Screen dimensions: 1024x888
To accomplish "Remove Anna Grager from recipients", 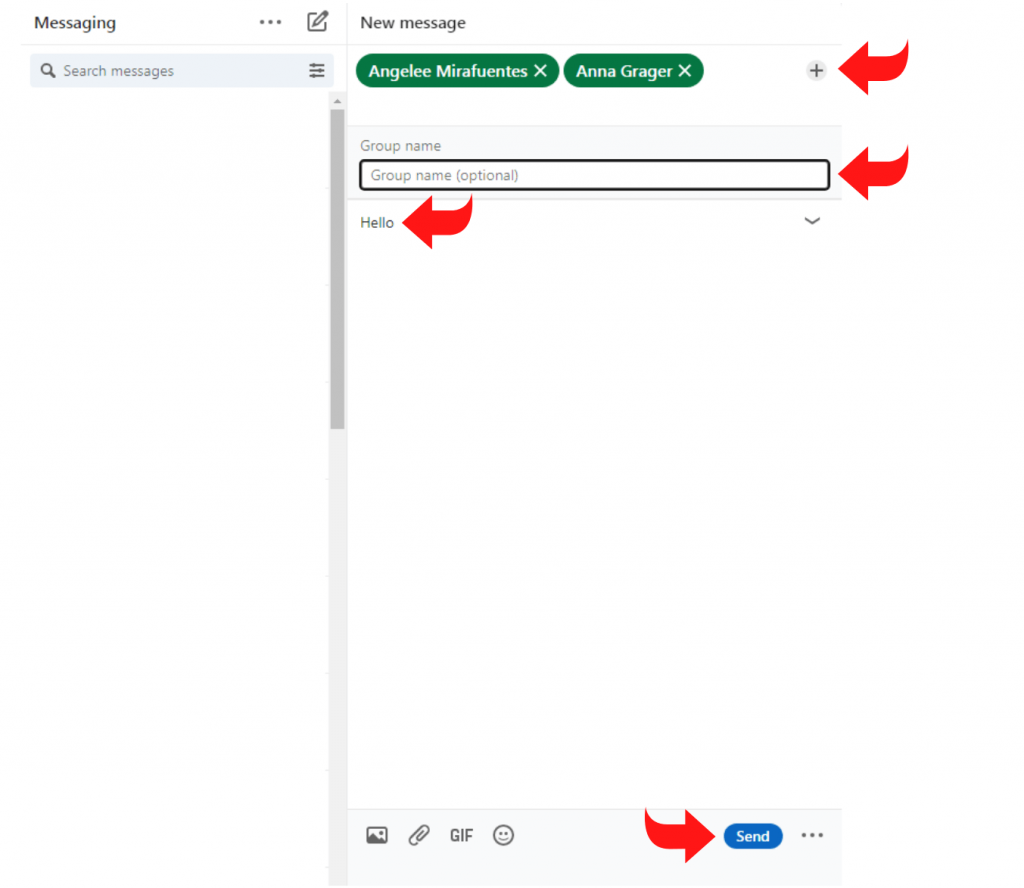I will click(685, 70).
